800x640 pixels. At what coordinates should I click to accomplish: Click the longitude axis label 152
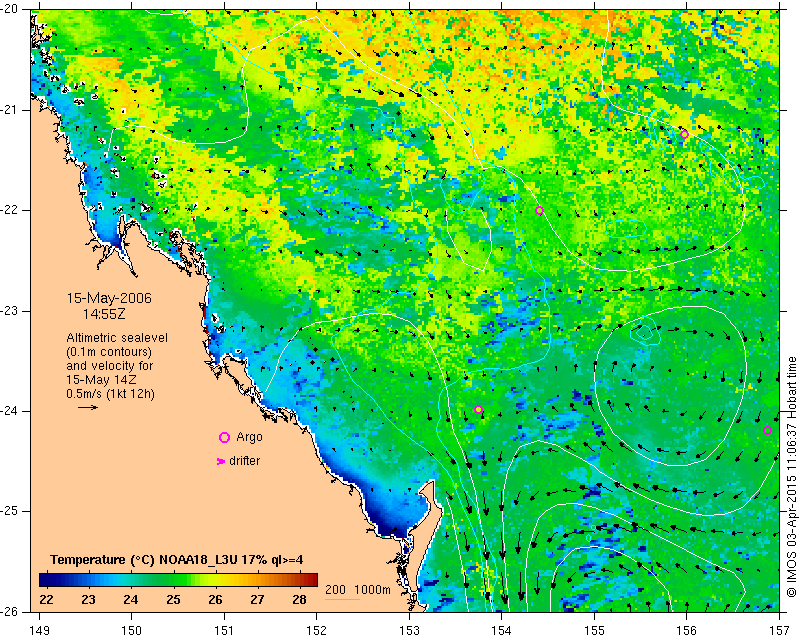point(316,631)
